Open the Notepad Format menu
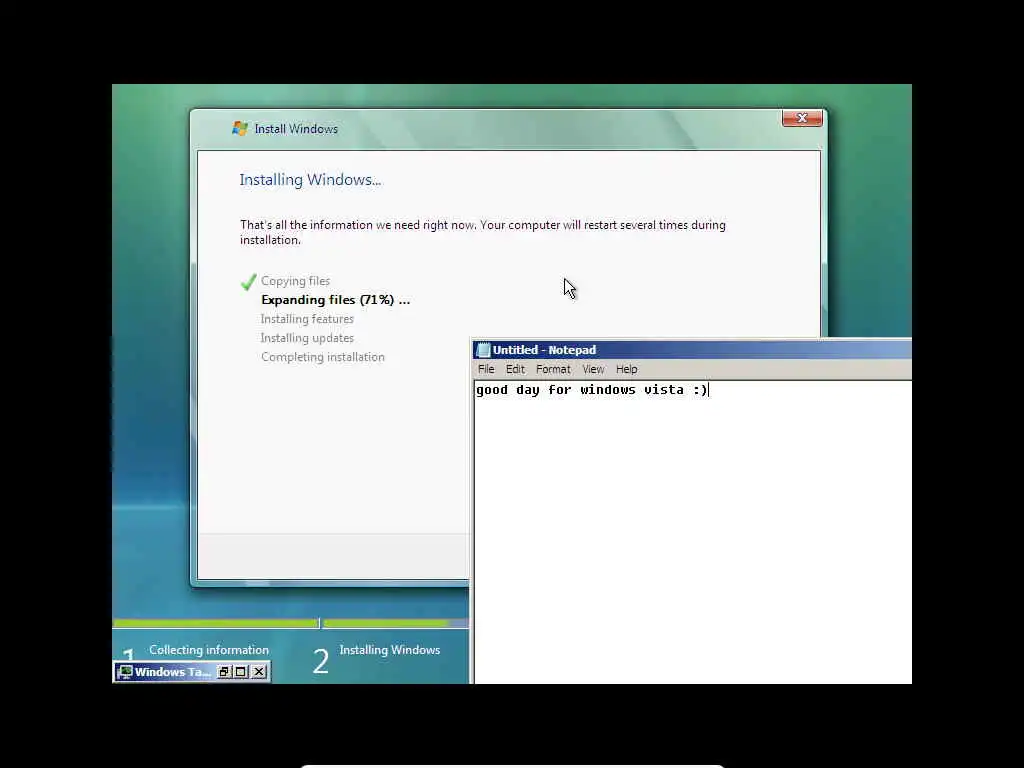This screenshot has width=1024, height=768. coord(553,369)
